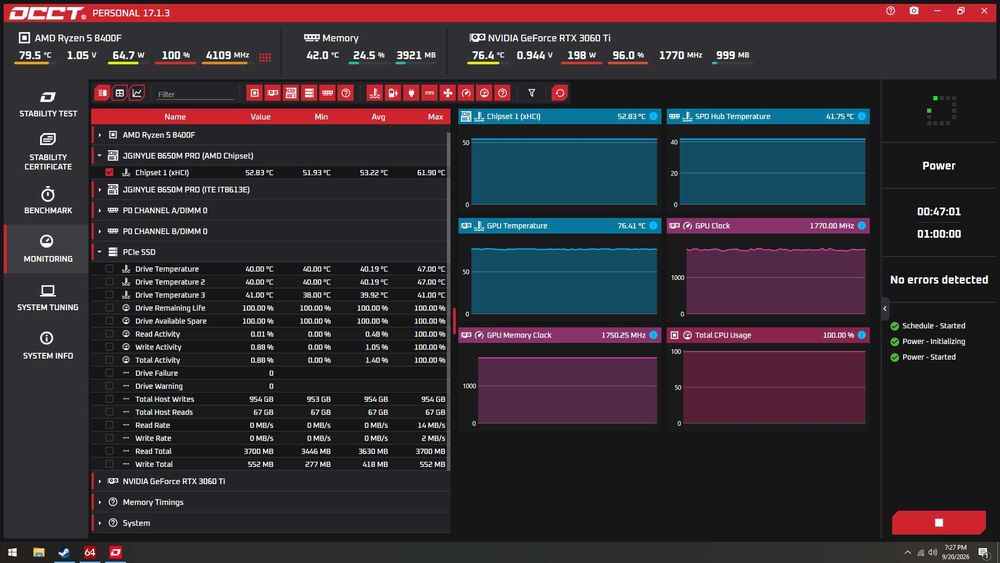This screenshot has width=1000, height=563.
Task: Click info icon on Total CPU Usage graph
Action: point(862,335)
